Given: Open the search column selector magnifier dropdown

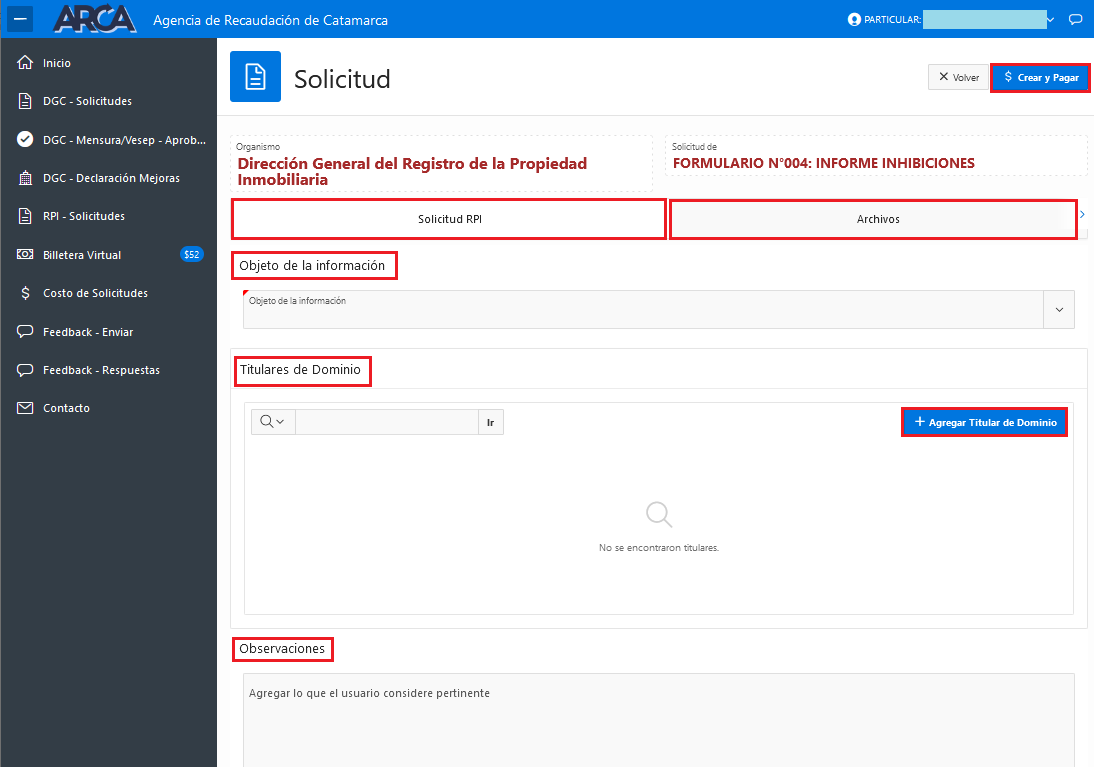Looking at the screenshot, I should tap(273, 422).
